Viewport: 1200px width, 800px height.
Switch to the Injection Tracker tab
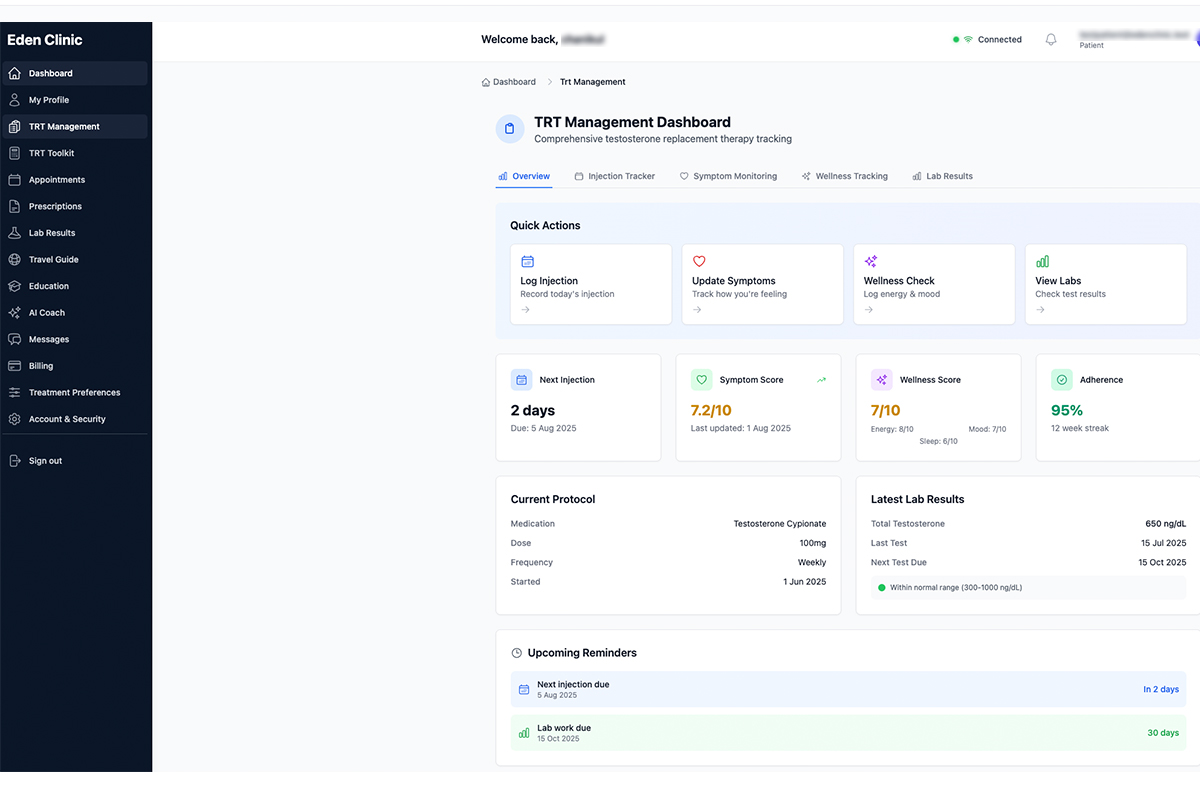click(615, 176)
